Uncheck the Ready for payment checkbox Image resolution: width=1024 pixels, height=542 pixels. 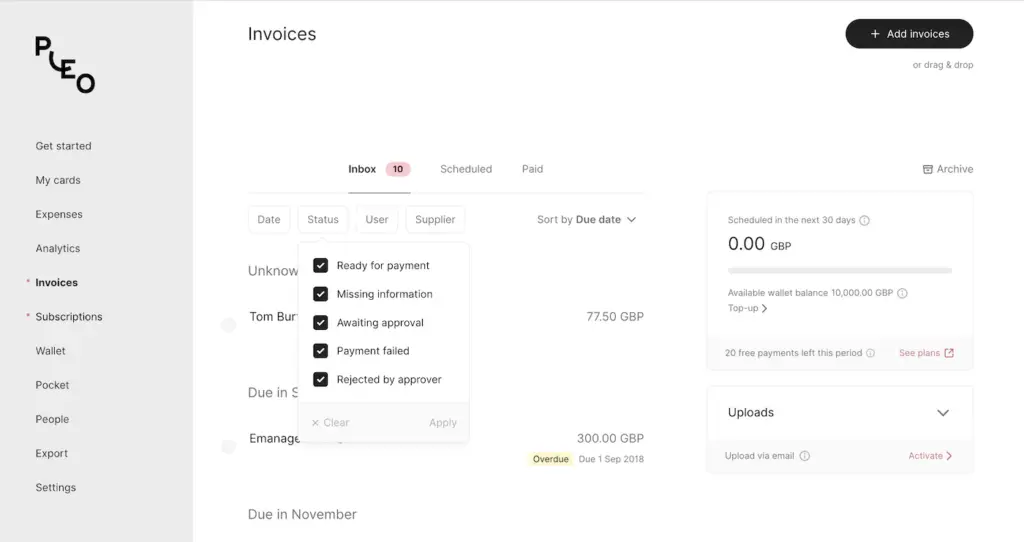[321, 266]
